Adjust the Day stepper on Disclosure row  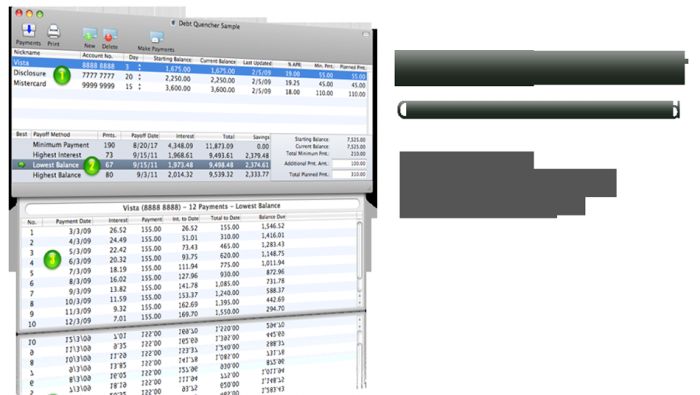[139, 77]
